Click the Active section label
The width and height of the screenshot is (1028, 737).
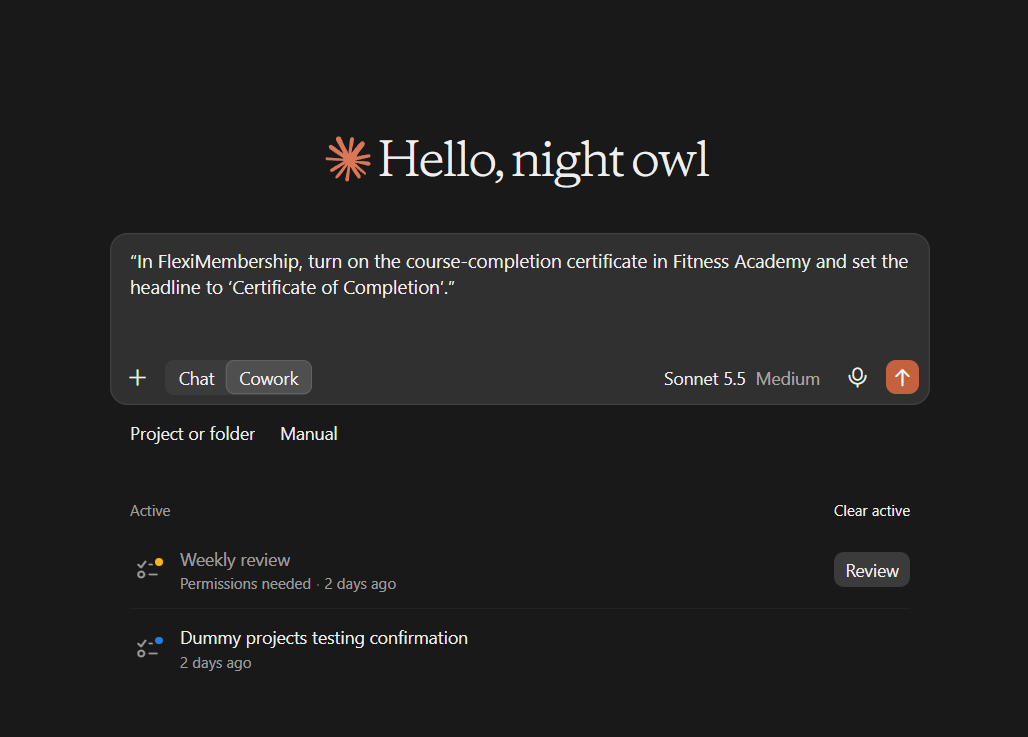[x=150, y=511]
